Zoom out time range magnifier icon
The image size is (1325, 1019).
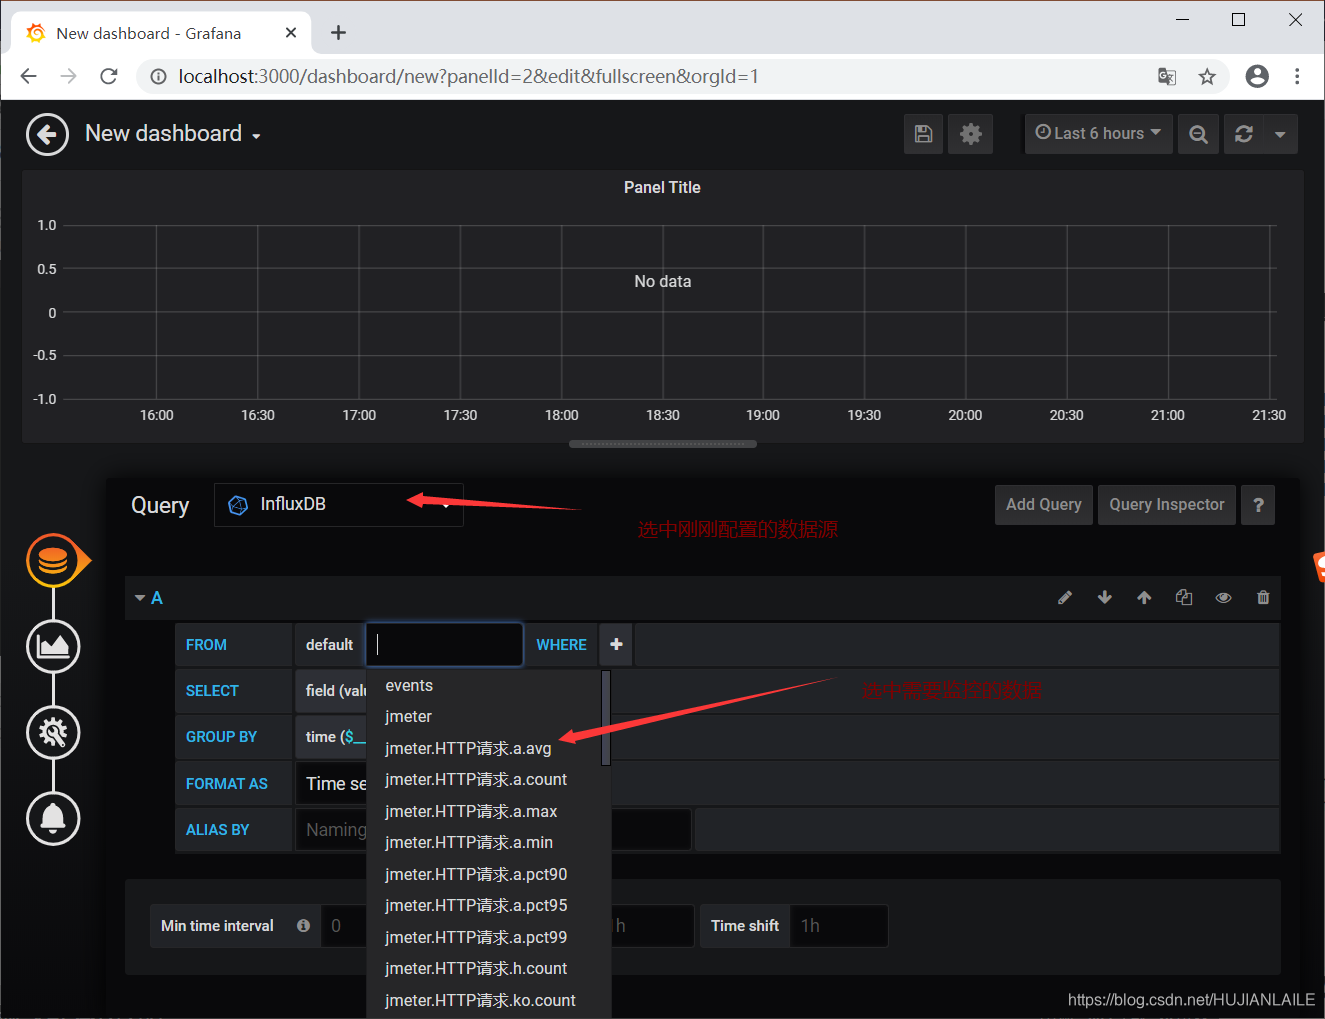coord(1198,134)
